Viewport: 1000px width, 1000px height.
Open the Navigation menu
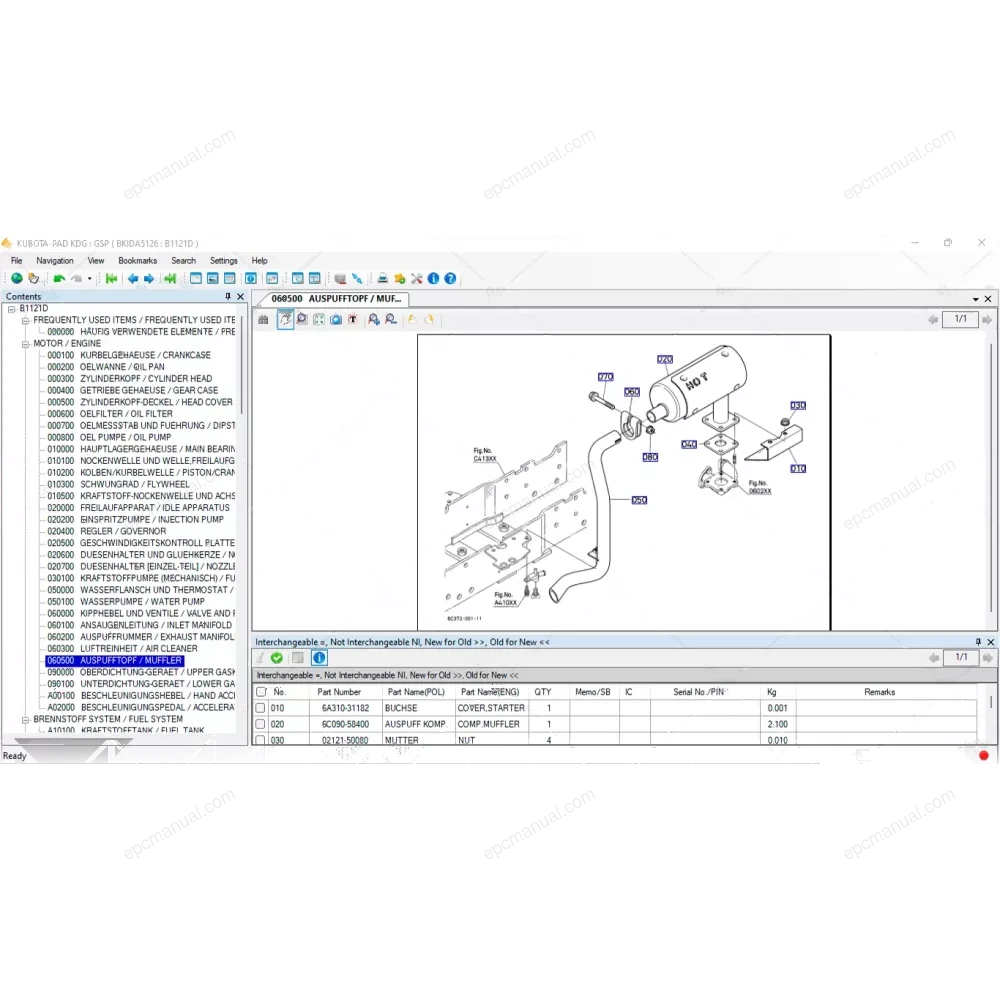[55, 261]
